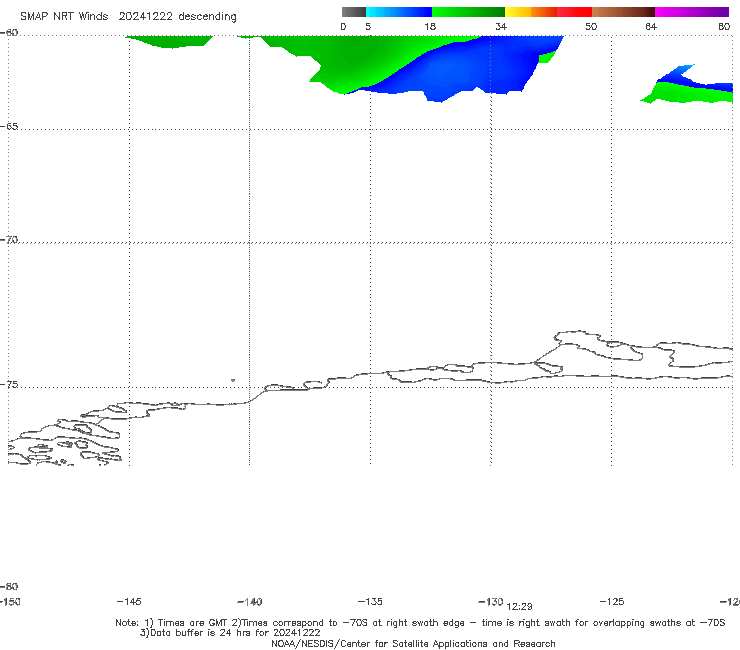Click the "12:29" swath time label

pos(520,607)
